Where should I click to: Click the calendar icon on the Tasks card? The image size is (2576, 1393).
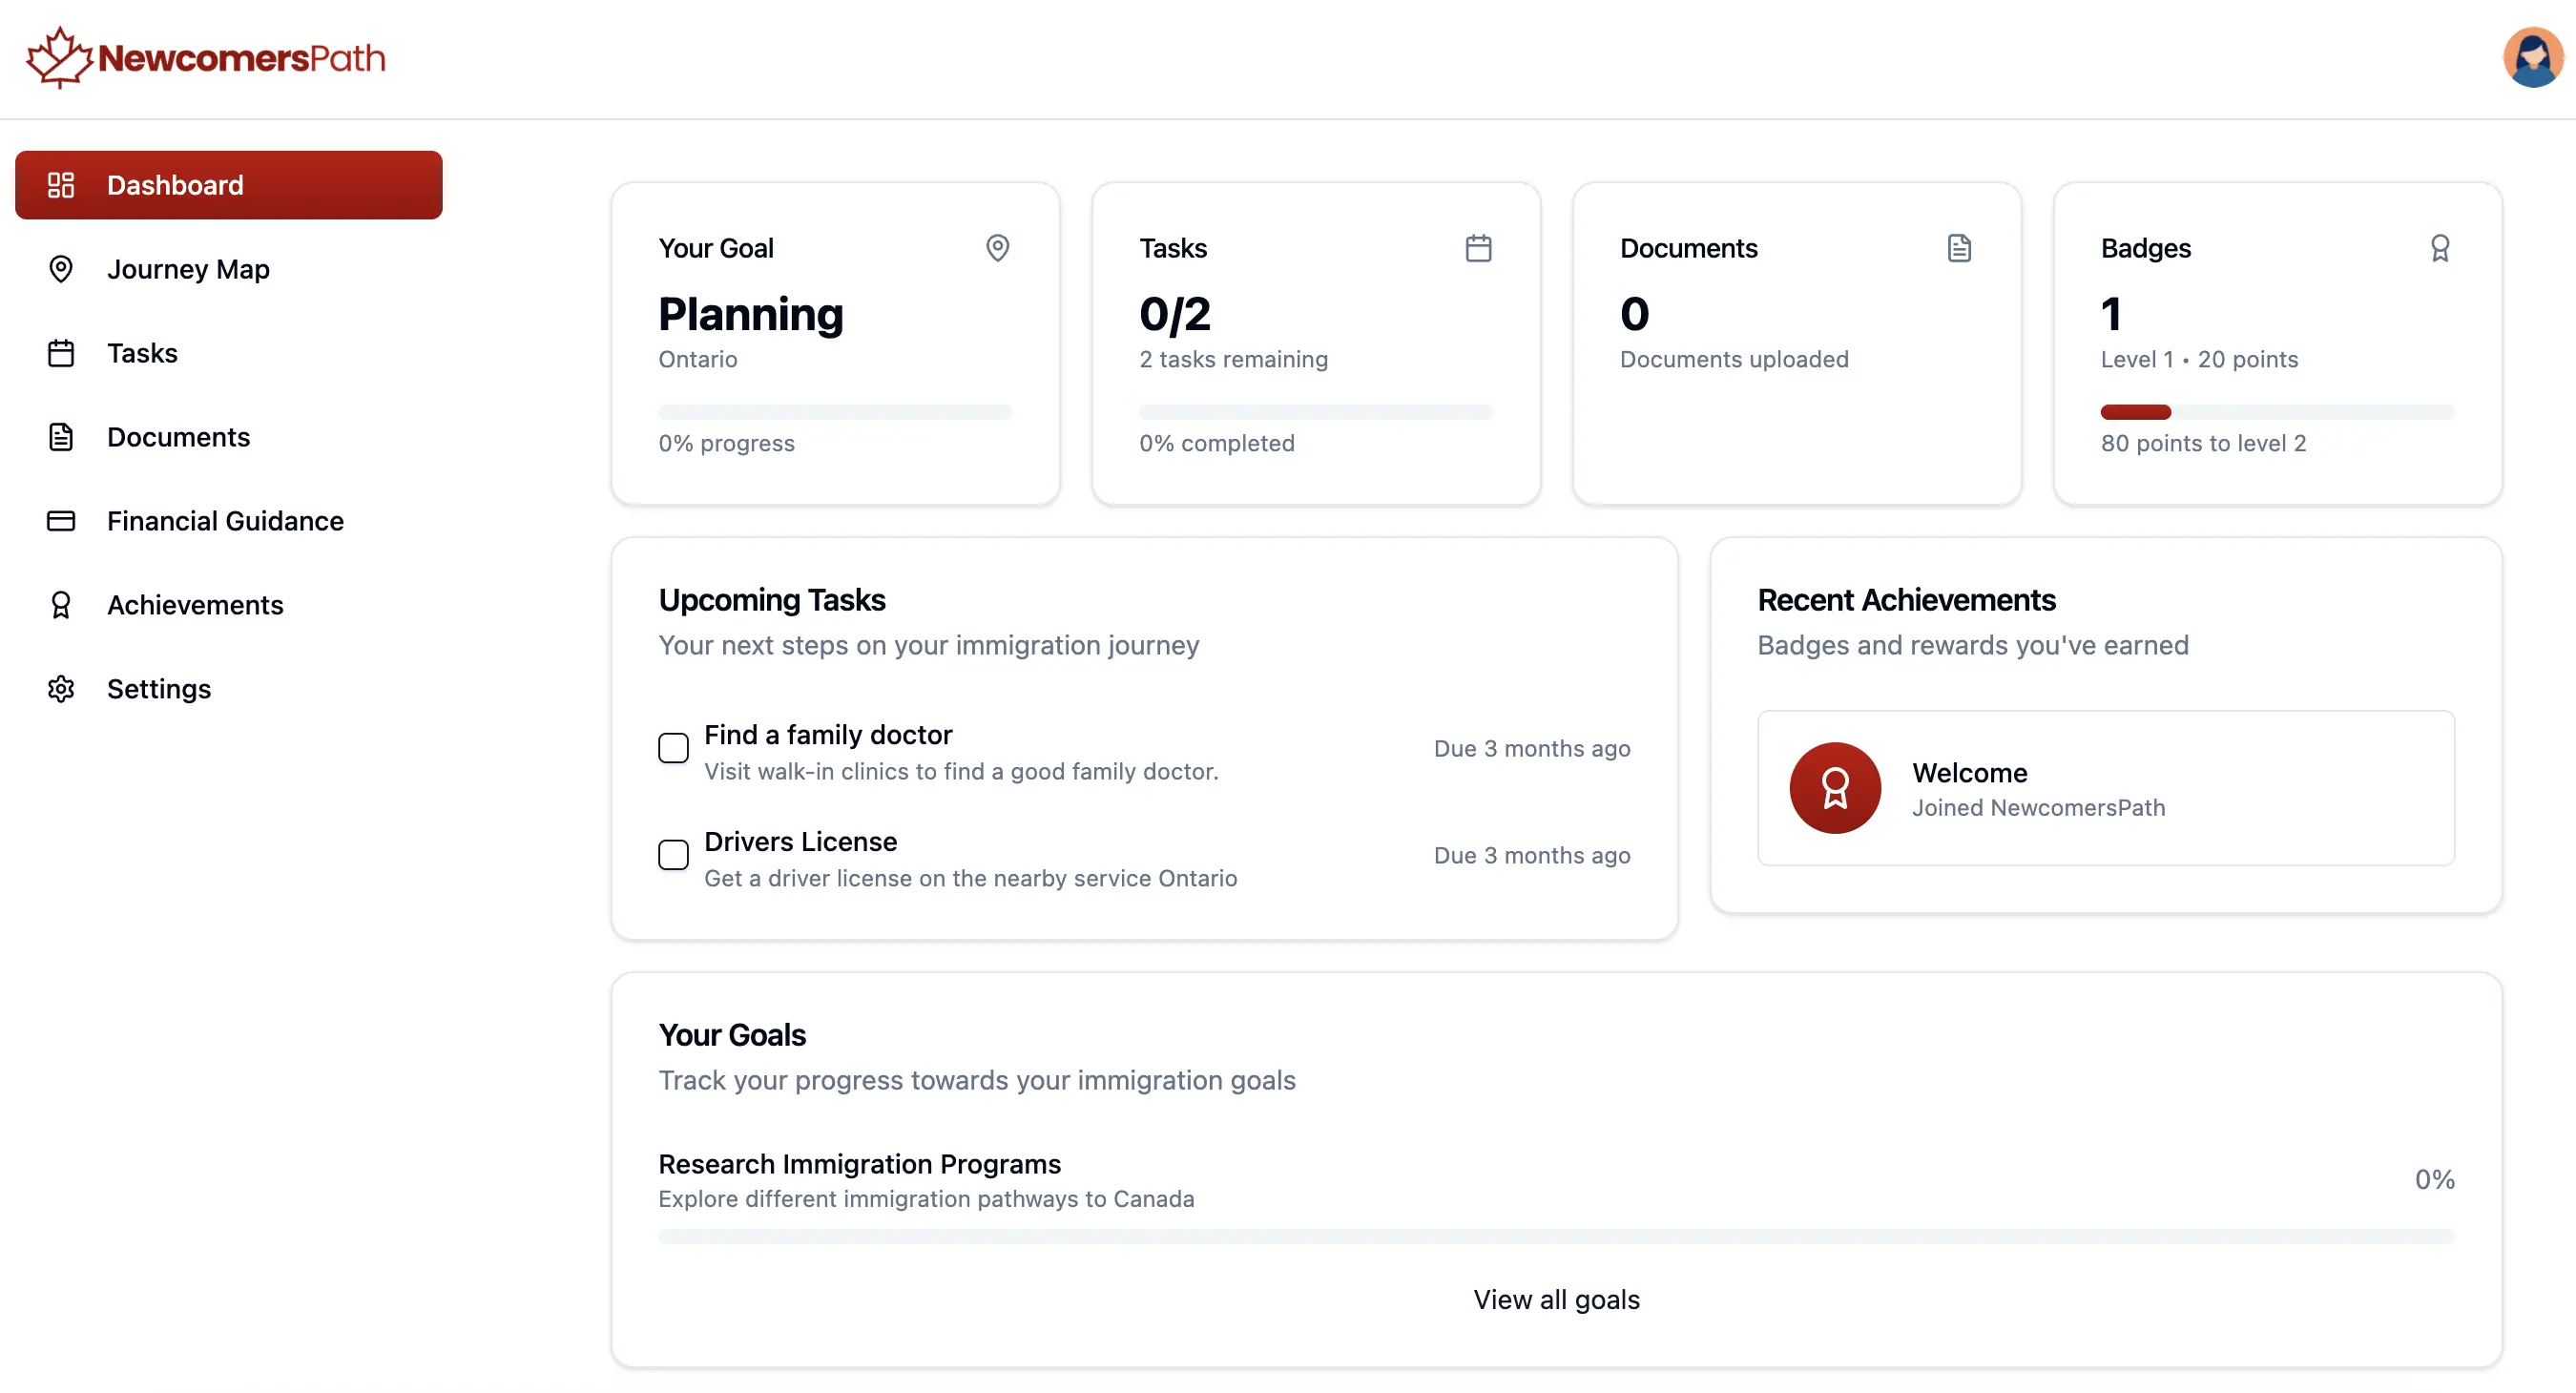[1479, 248]
